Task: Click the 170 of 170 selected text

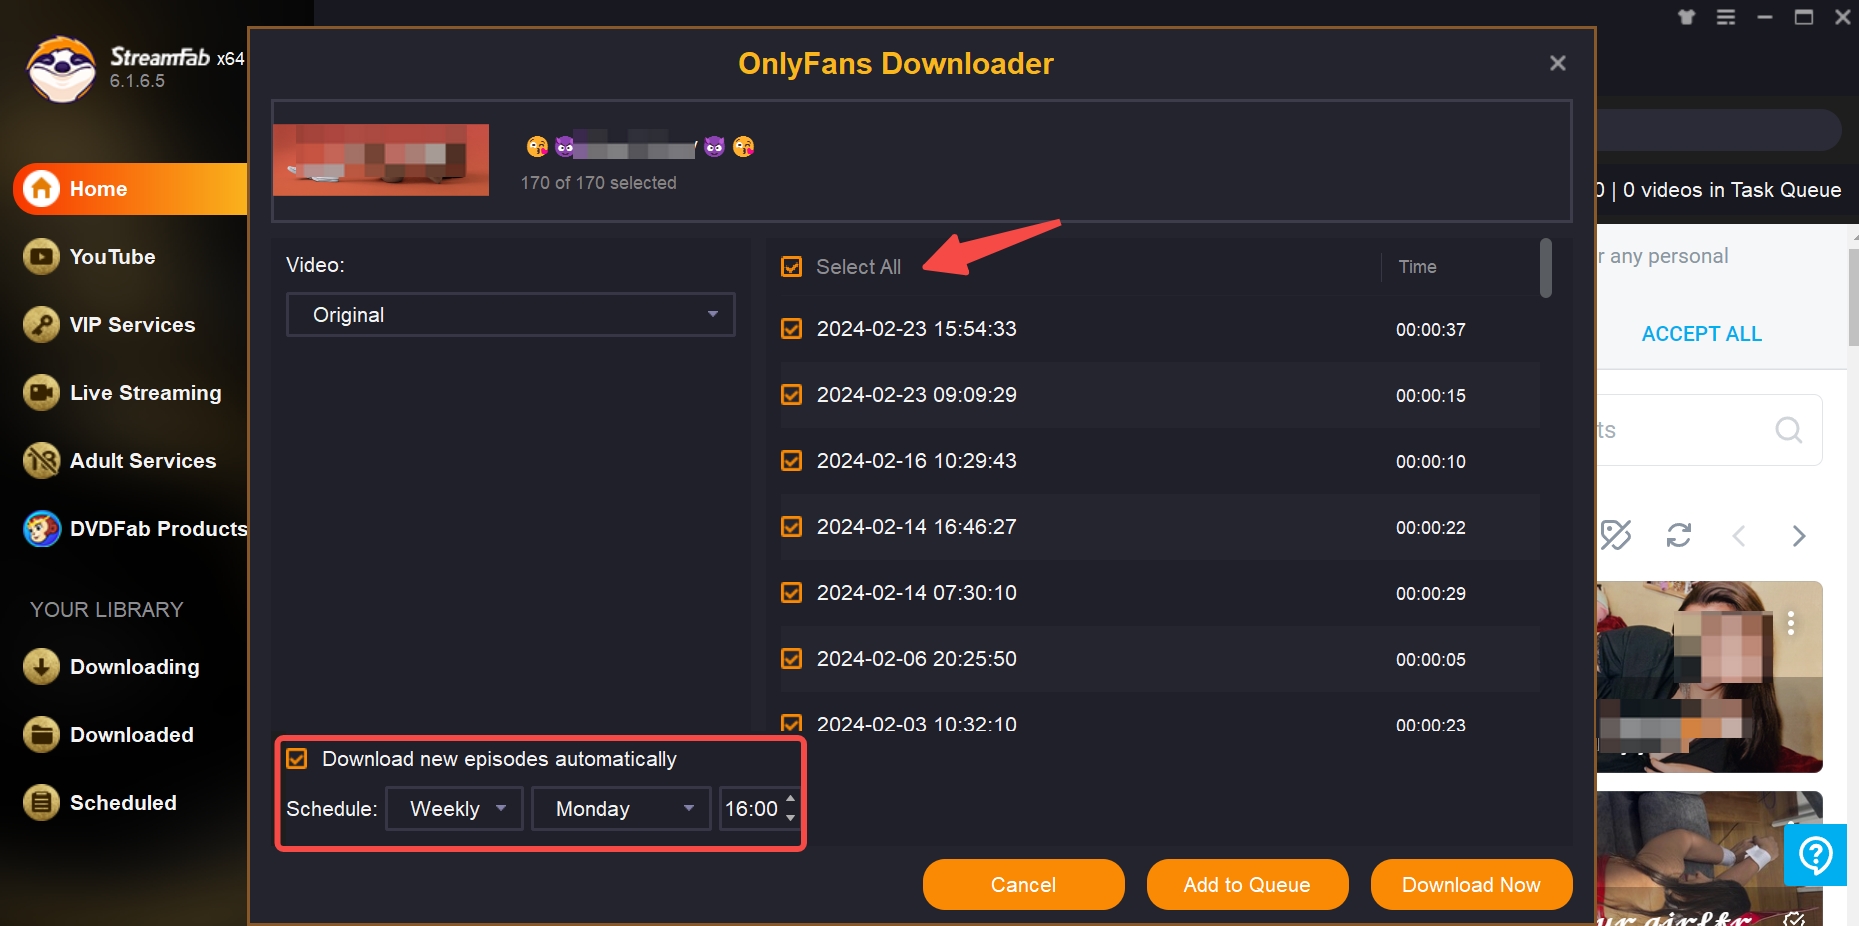Action: [x=598, y=183]
